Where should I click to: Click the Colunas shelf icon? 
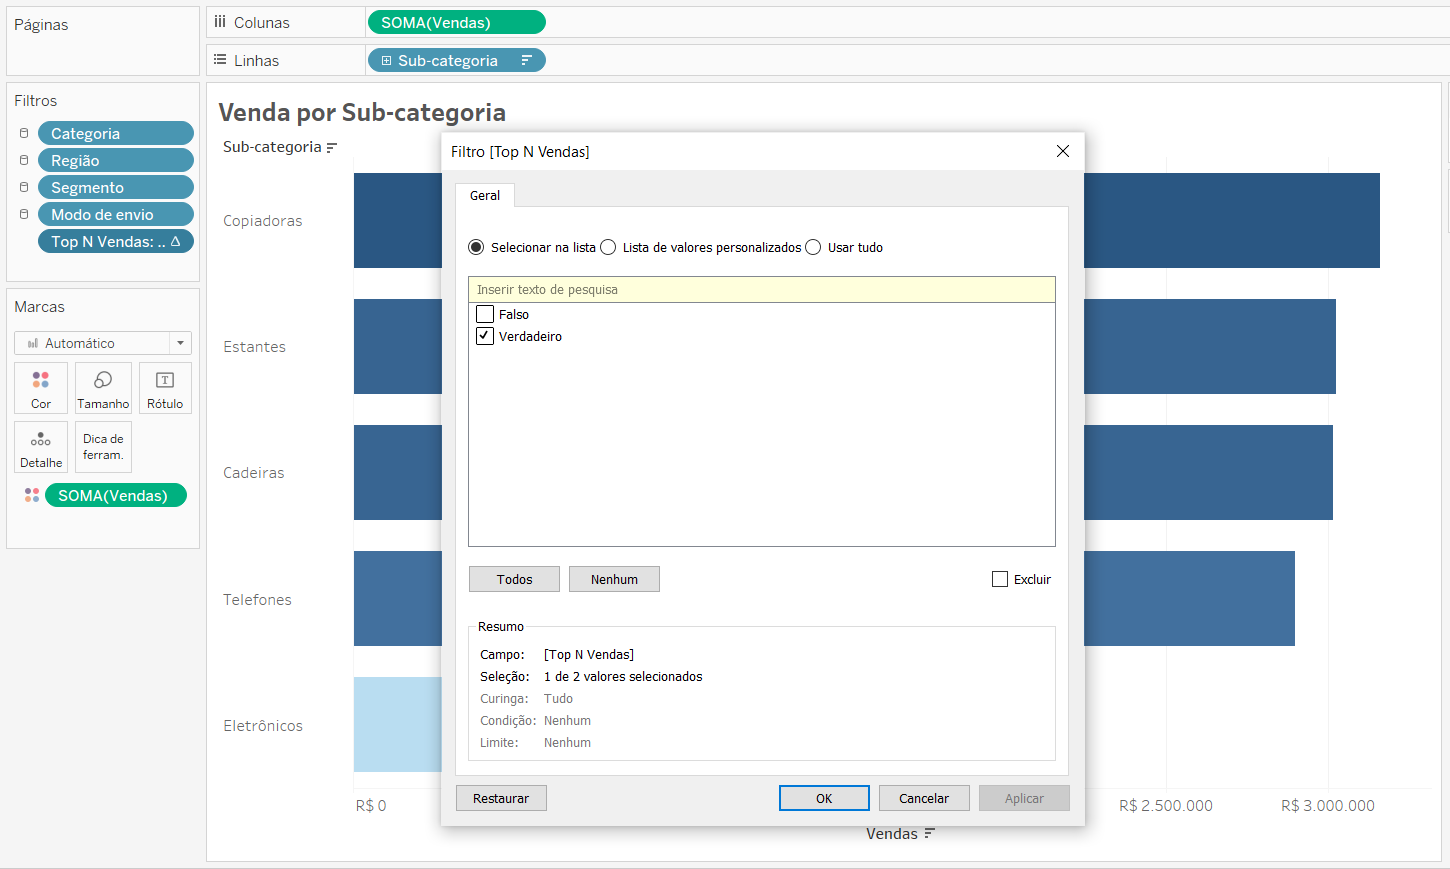coord(220,22)
